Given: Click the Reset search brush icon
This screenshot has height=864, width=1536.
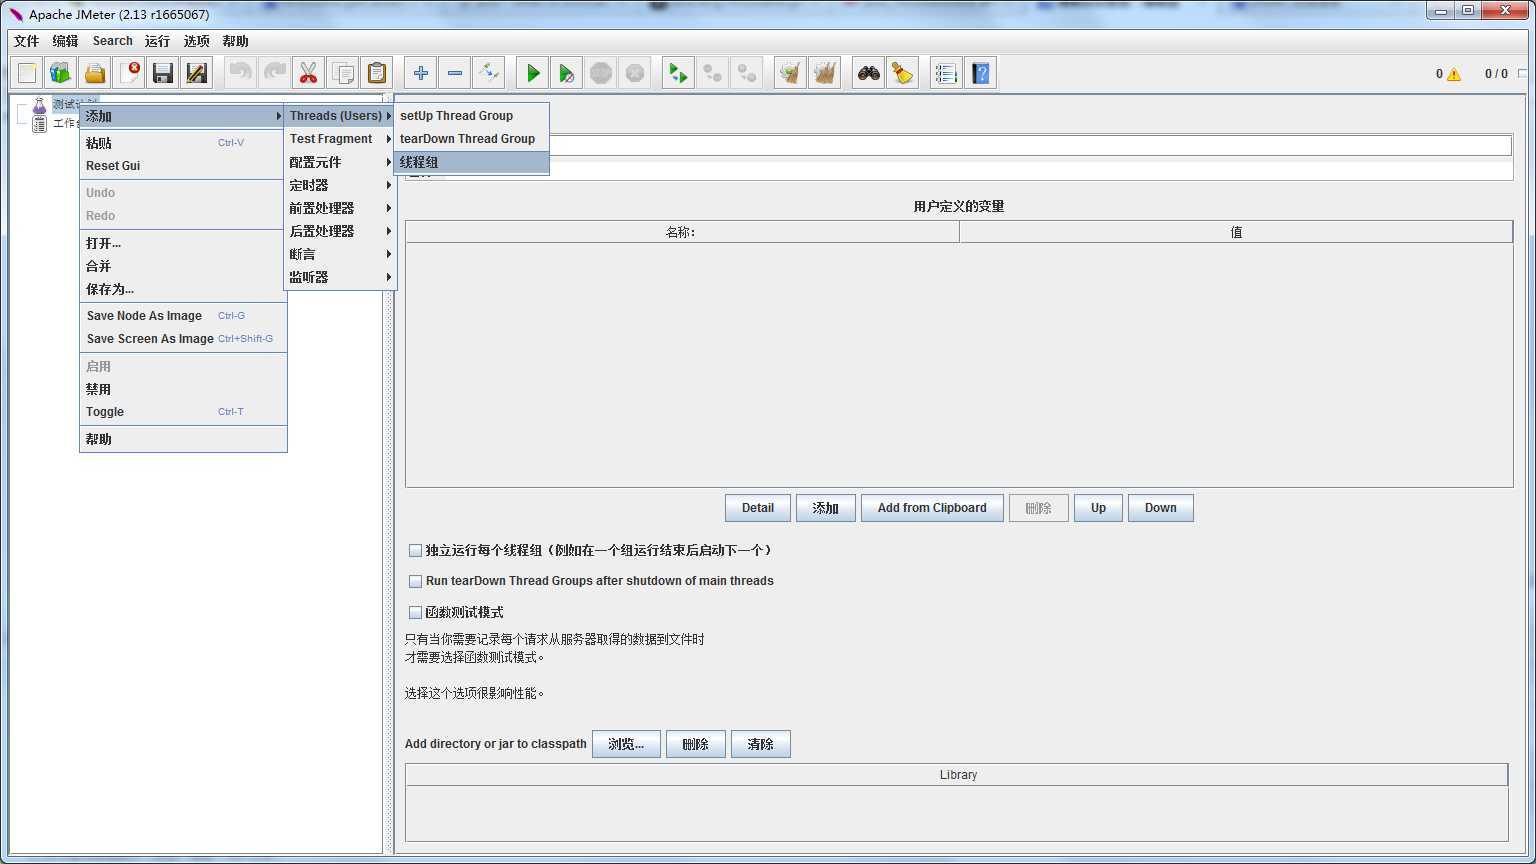Looking at the screenshot, I should [x=903, y=73].
